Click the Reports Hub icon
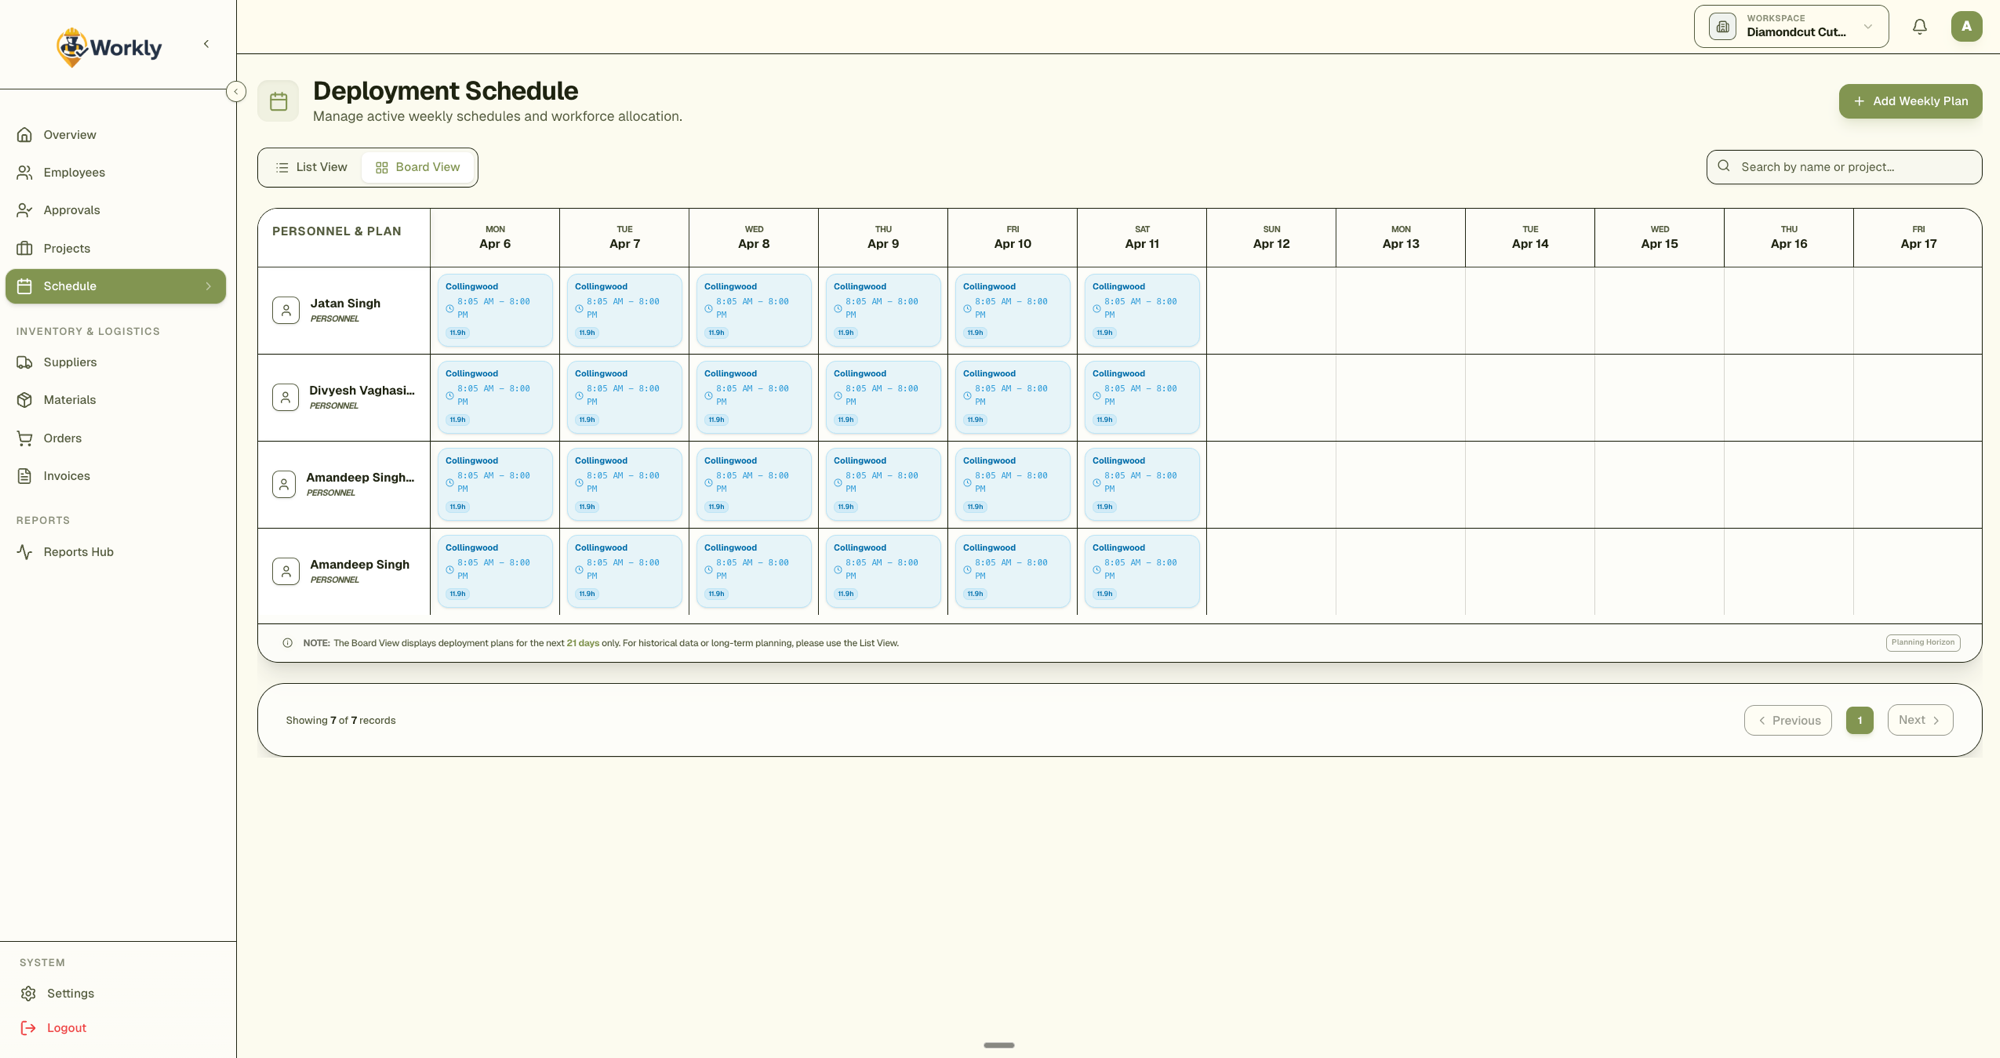The width and height of the screenshot is (2000, 1058). (x=24, y=551)
